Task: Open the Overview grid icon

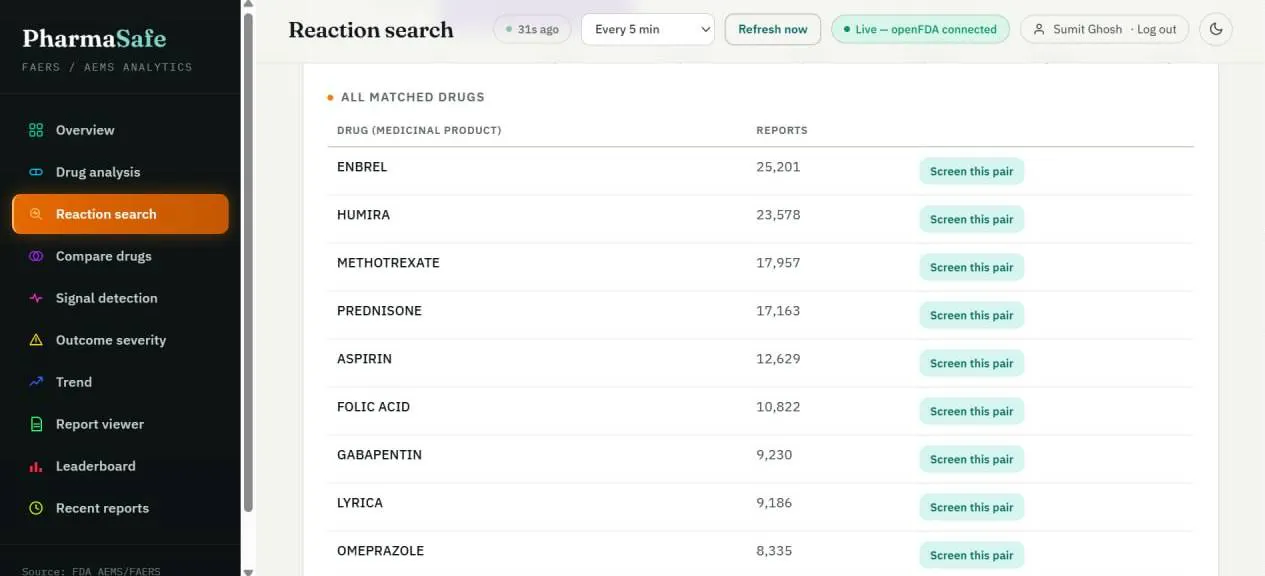Action: coord(36,130)
